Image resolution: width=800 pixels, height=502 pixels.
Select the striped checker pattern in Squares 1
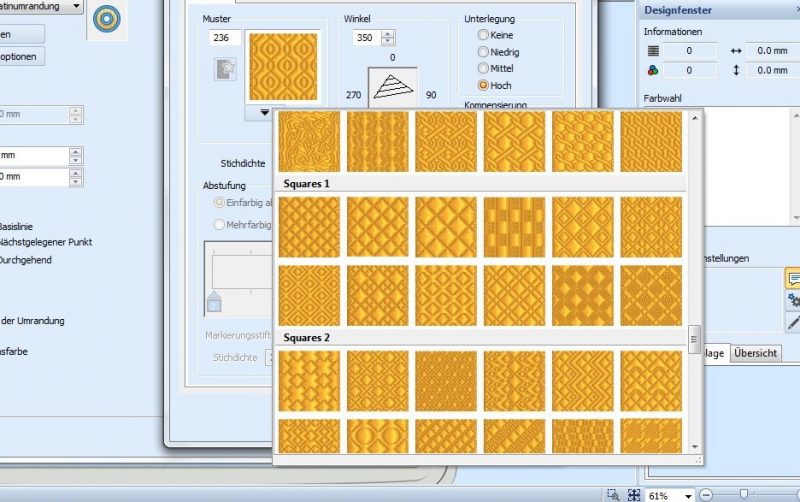[x=514, y=227]
